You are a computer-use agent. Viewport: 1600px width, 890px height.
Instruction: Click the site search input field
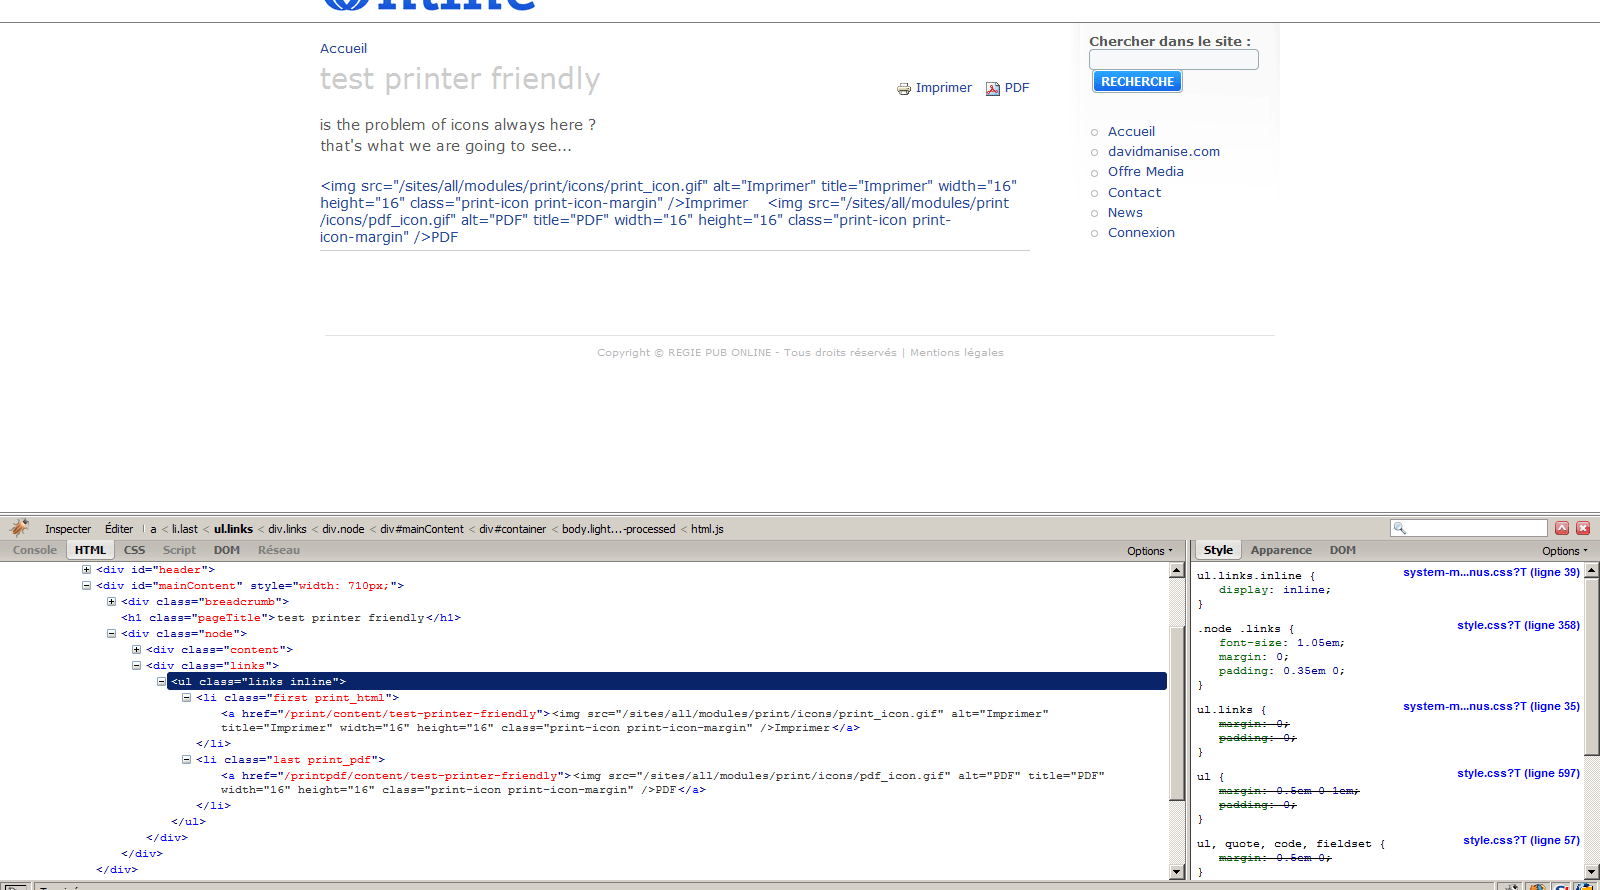(1174, 60)
